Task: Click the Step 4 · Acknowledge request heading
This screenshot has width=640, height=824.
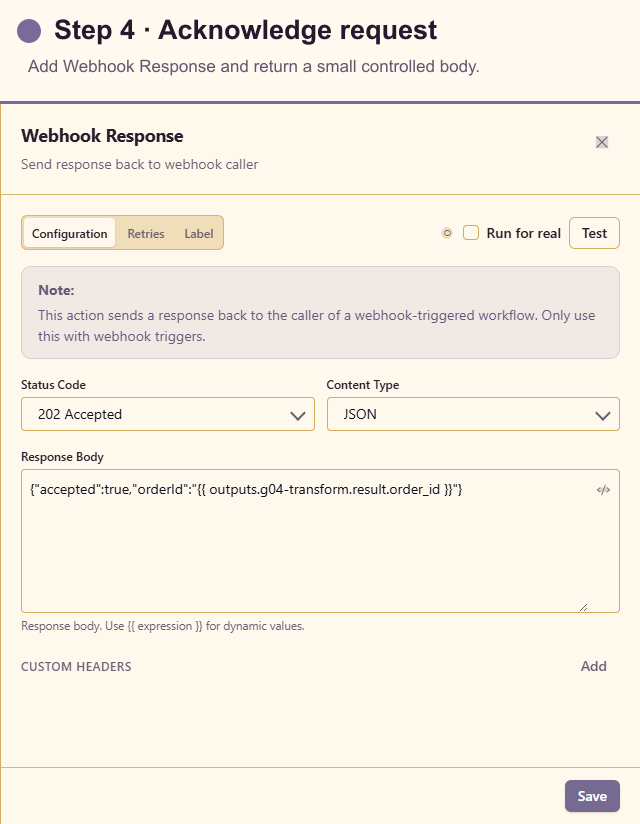Action: [245, 29]
